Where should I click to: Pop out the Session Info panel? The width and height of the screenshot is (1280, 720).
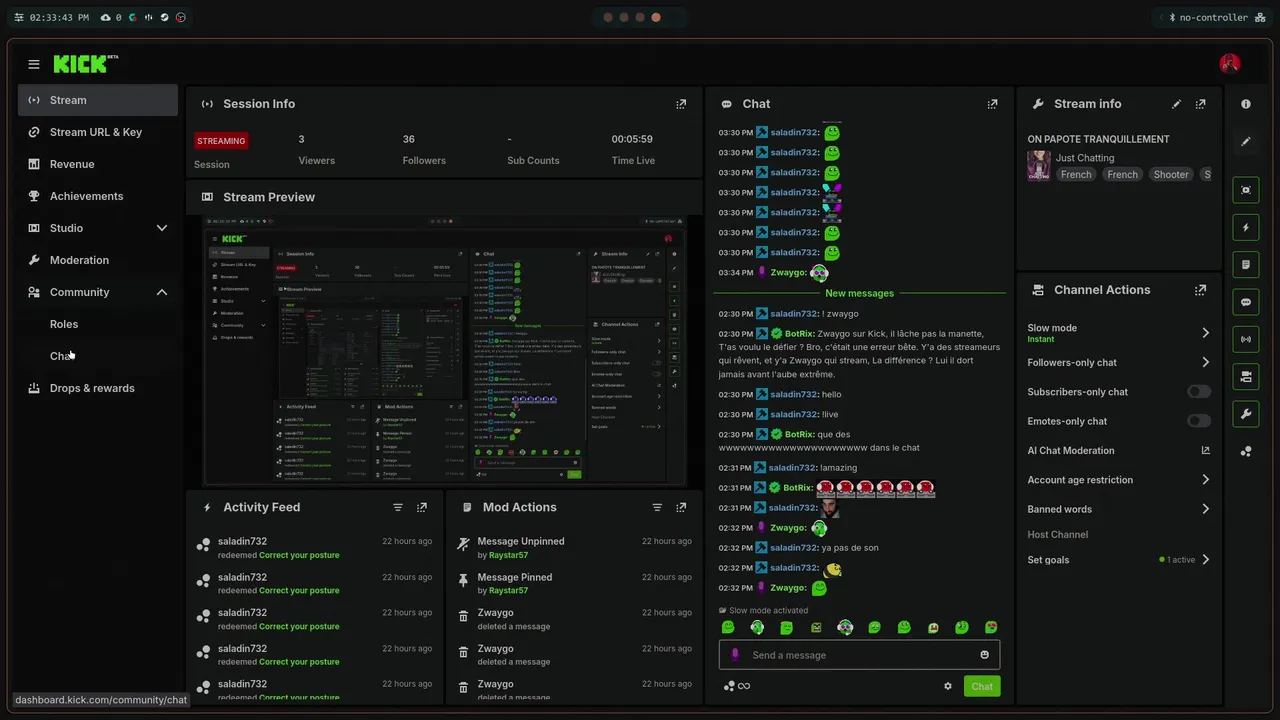pyautogui.click(x=681, y=104)
